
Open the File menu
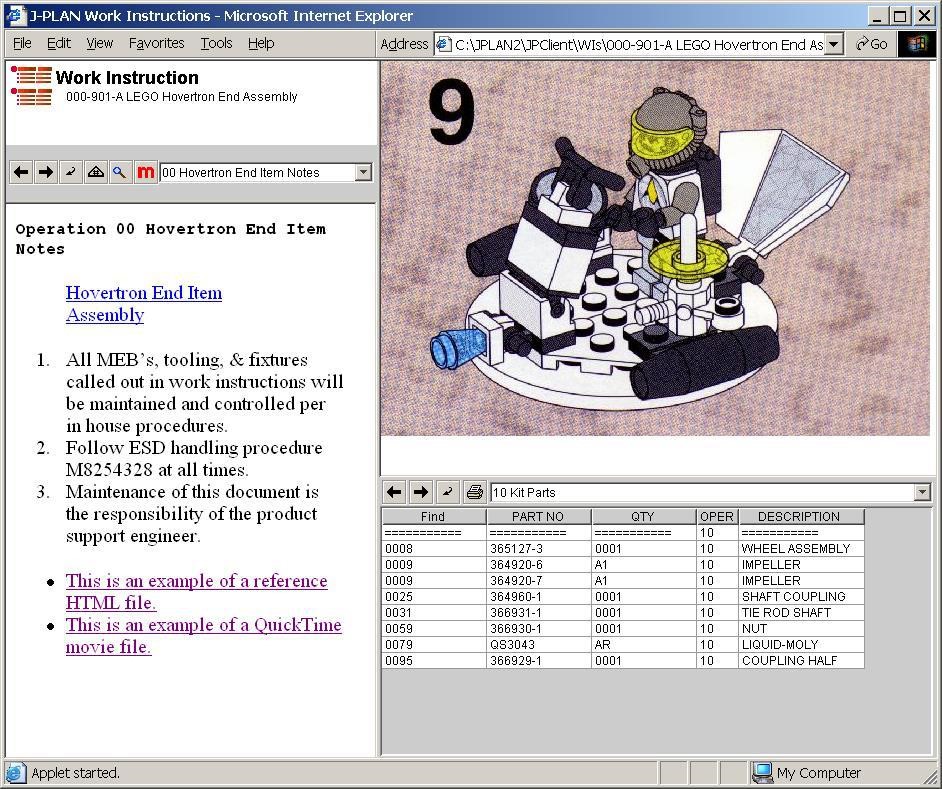pyautogui.click(x=22, y=43)
